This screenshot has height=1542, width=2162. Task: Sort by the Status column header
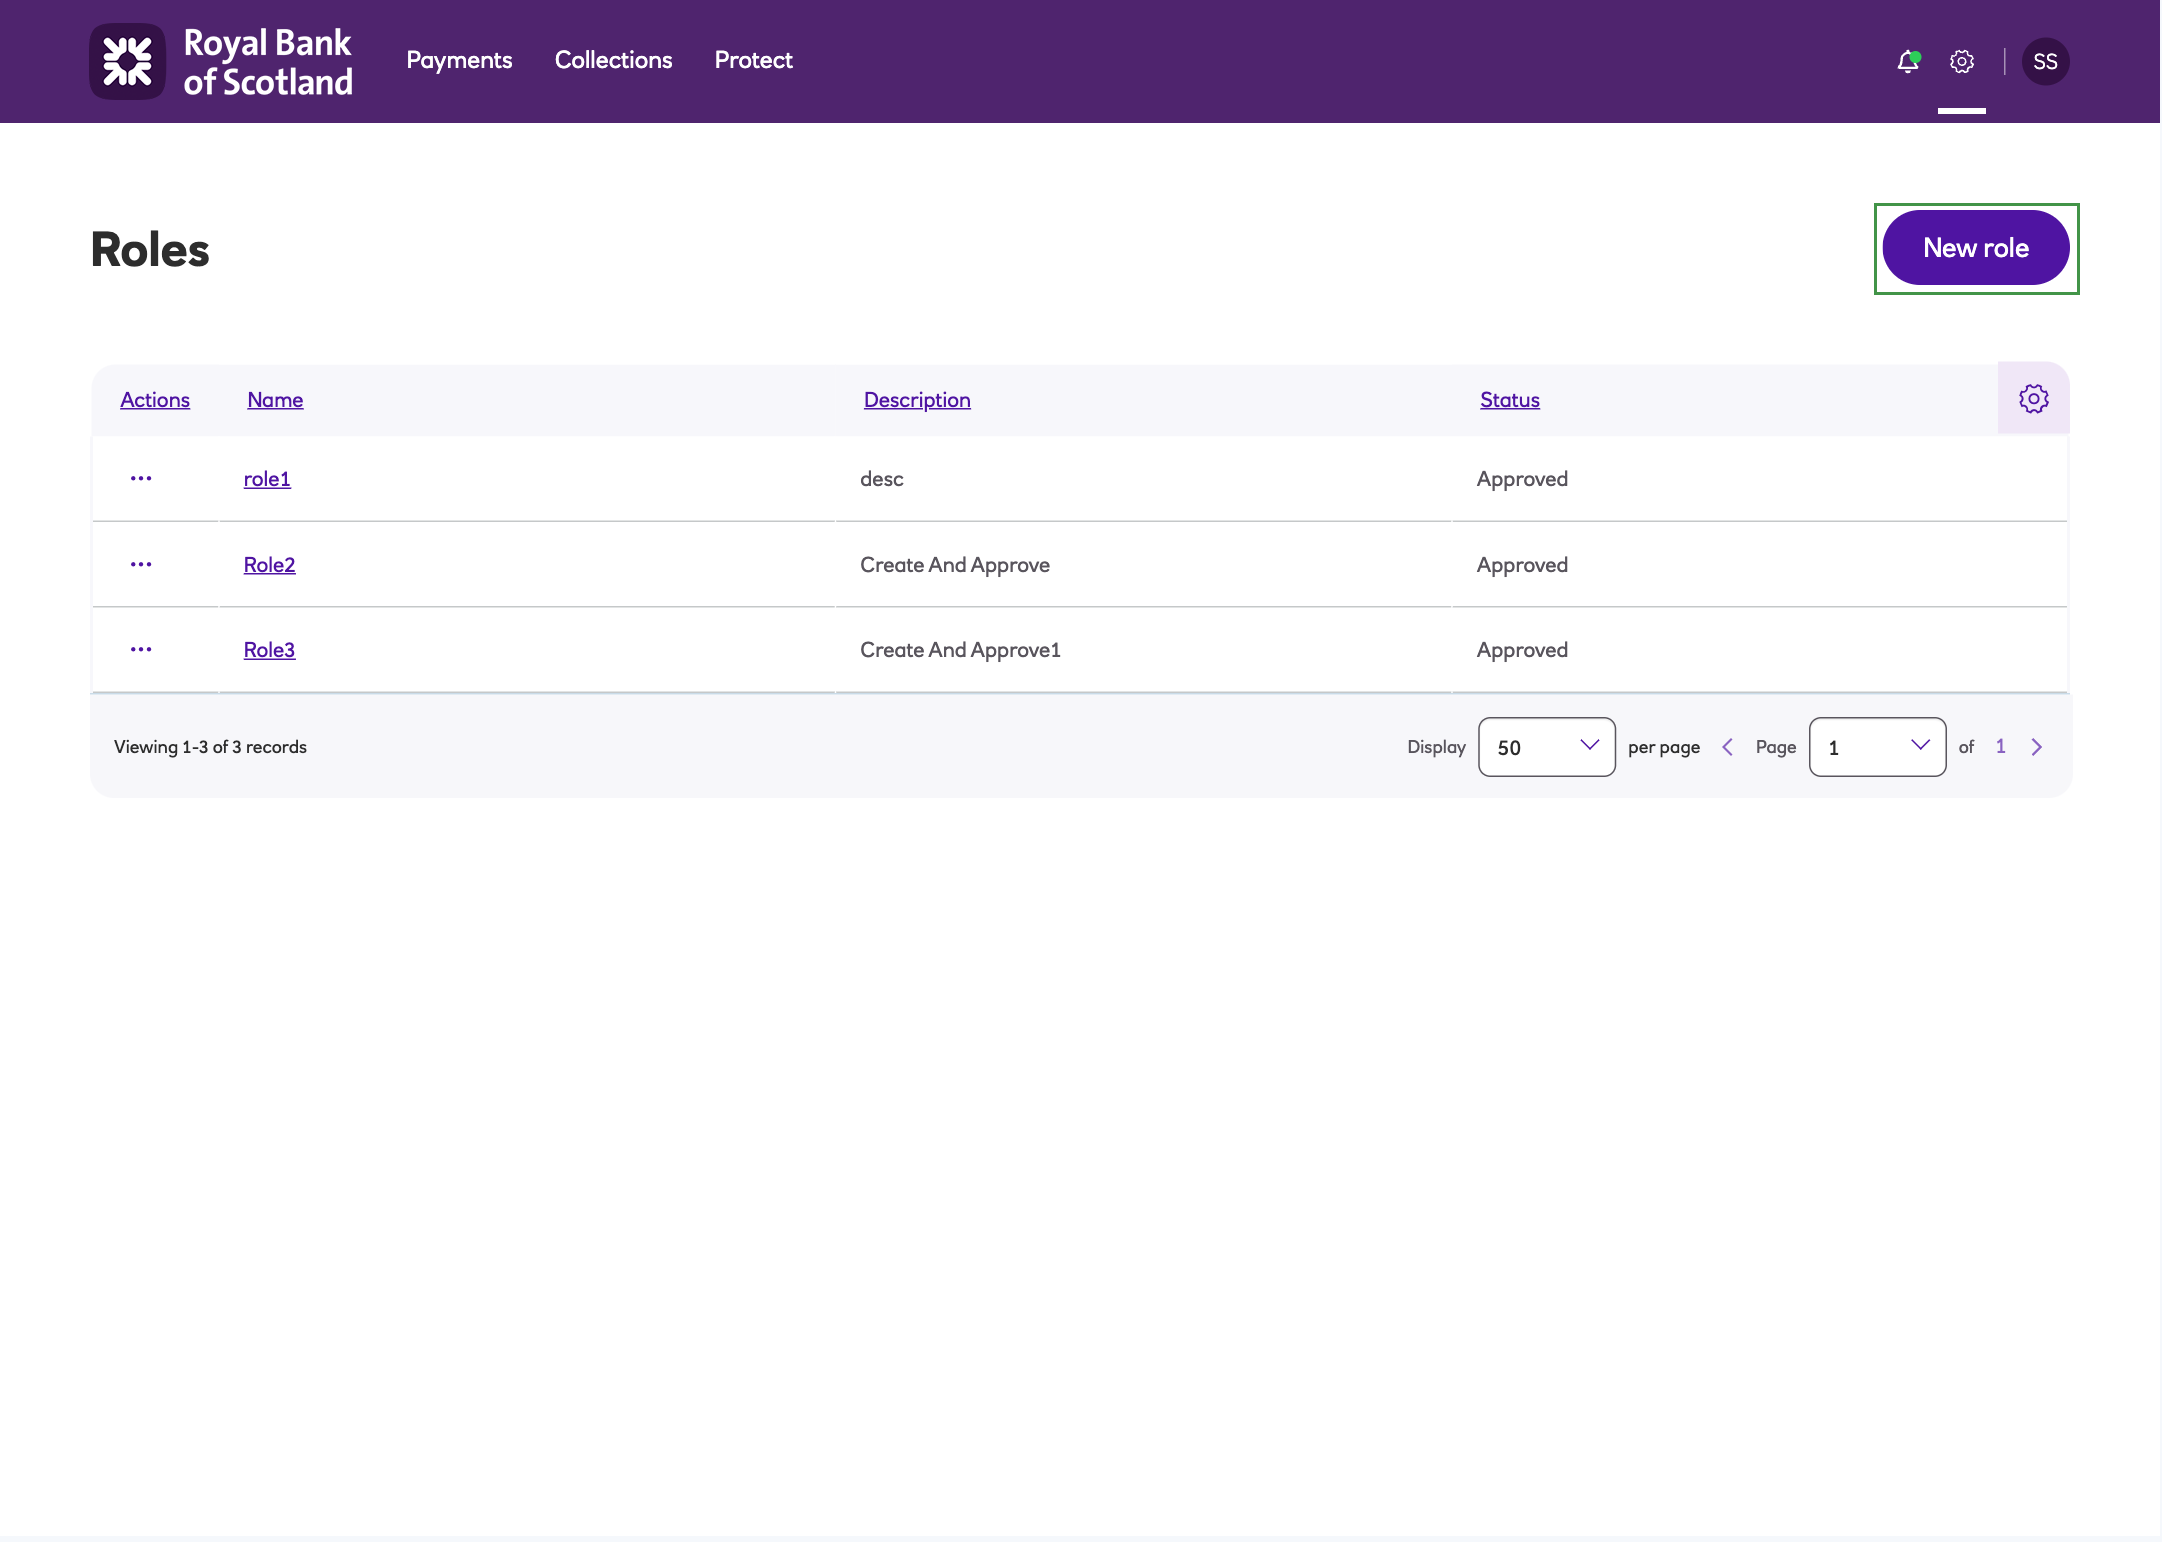coord(1509,400)
